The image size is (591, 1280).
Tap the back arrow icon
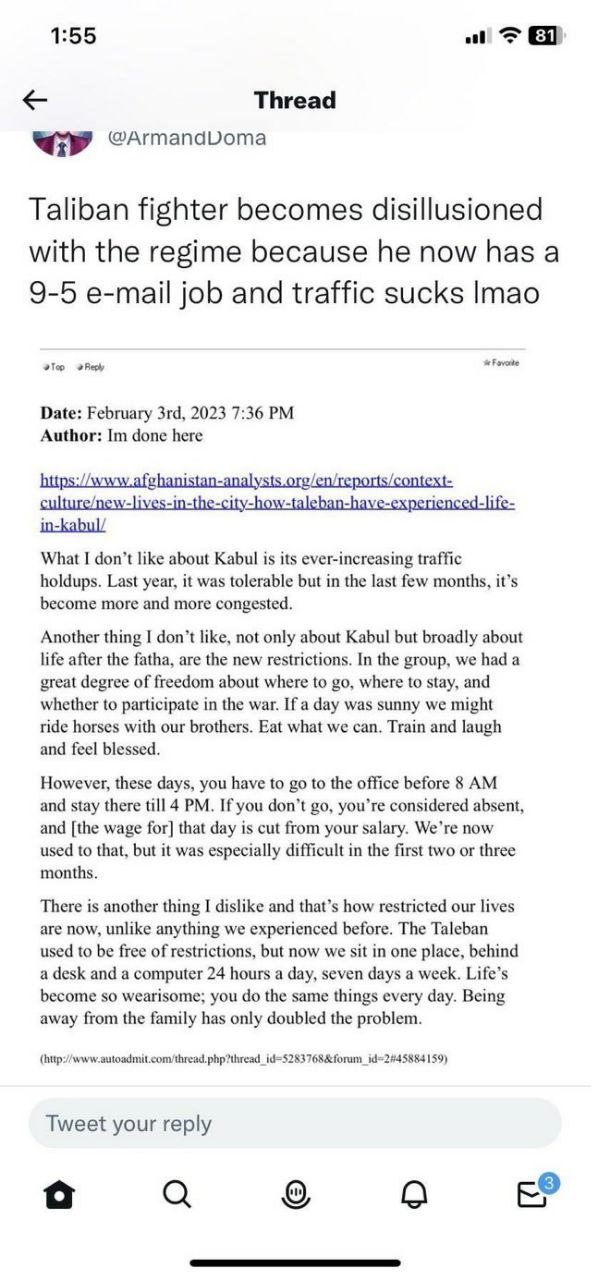[36, 100]
